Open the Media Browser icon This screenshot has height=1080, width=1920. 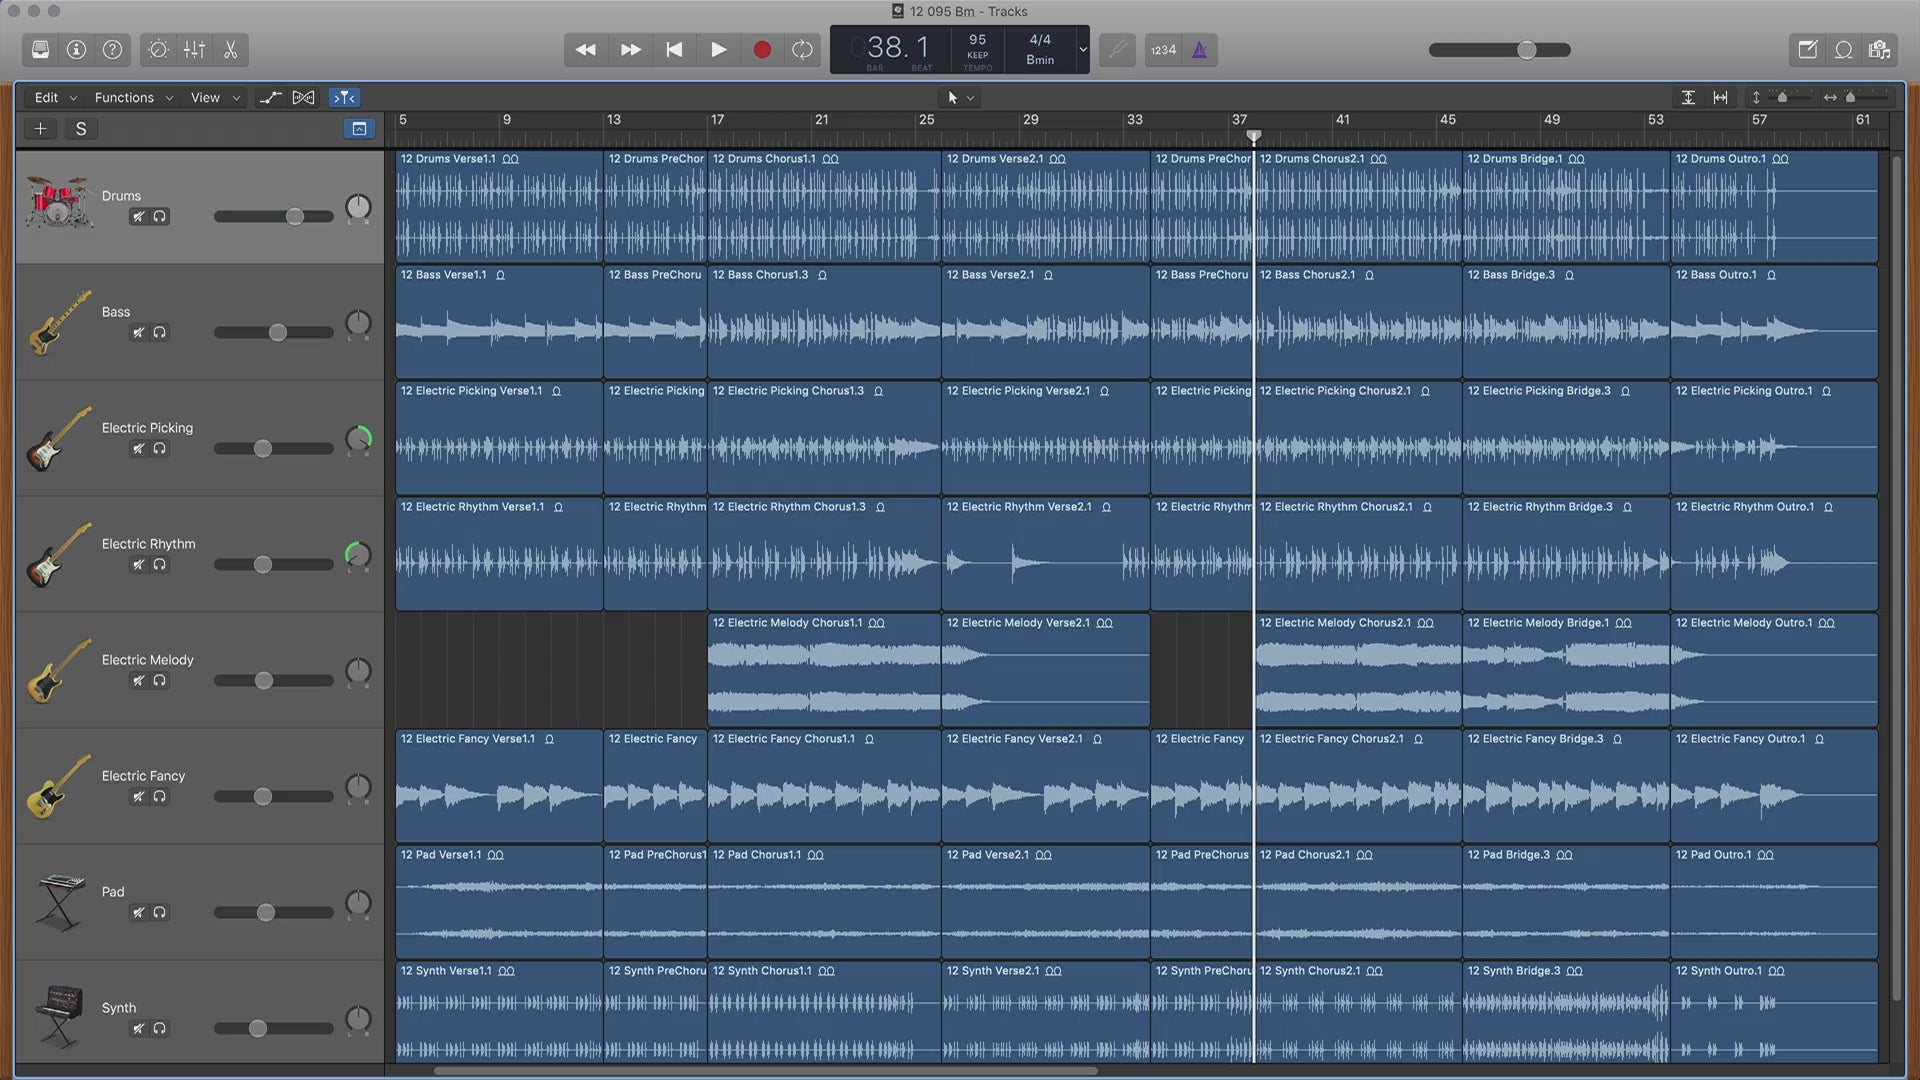click(1880, 50)
